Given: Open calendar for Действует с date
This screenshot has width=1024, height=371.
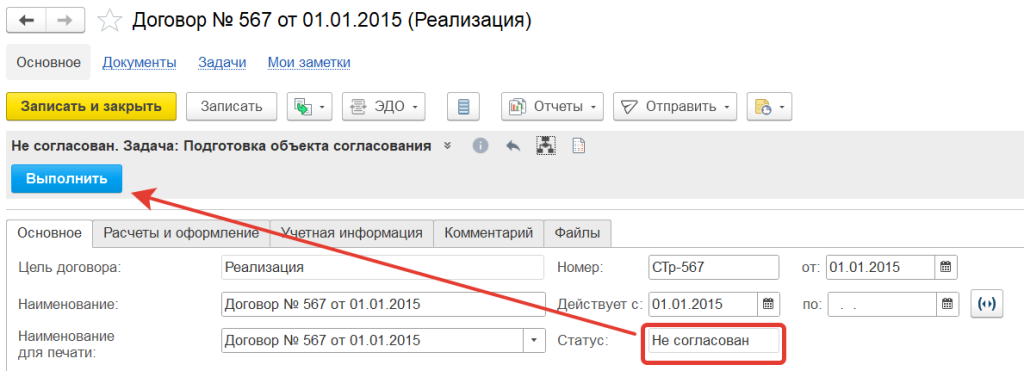Looking at the screenshot, I should [x=768, y=304].
